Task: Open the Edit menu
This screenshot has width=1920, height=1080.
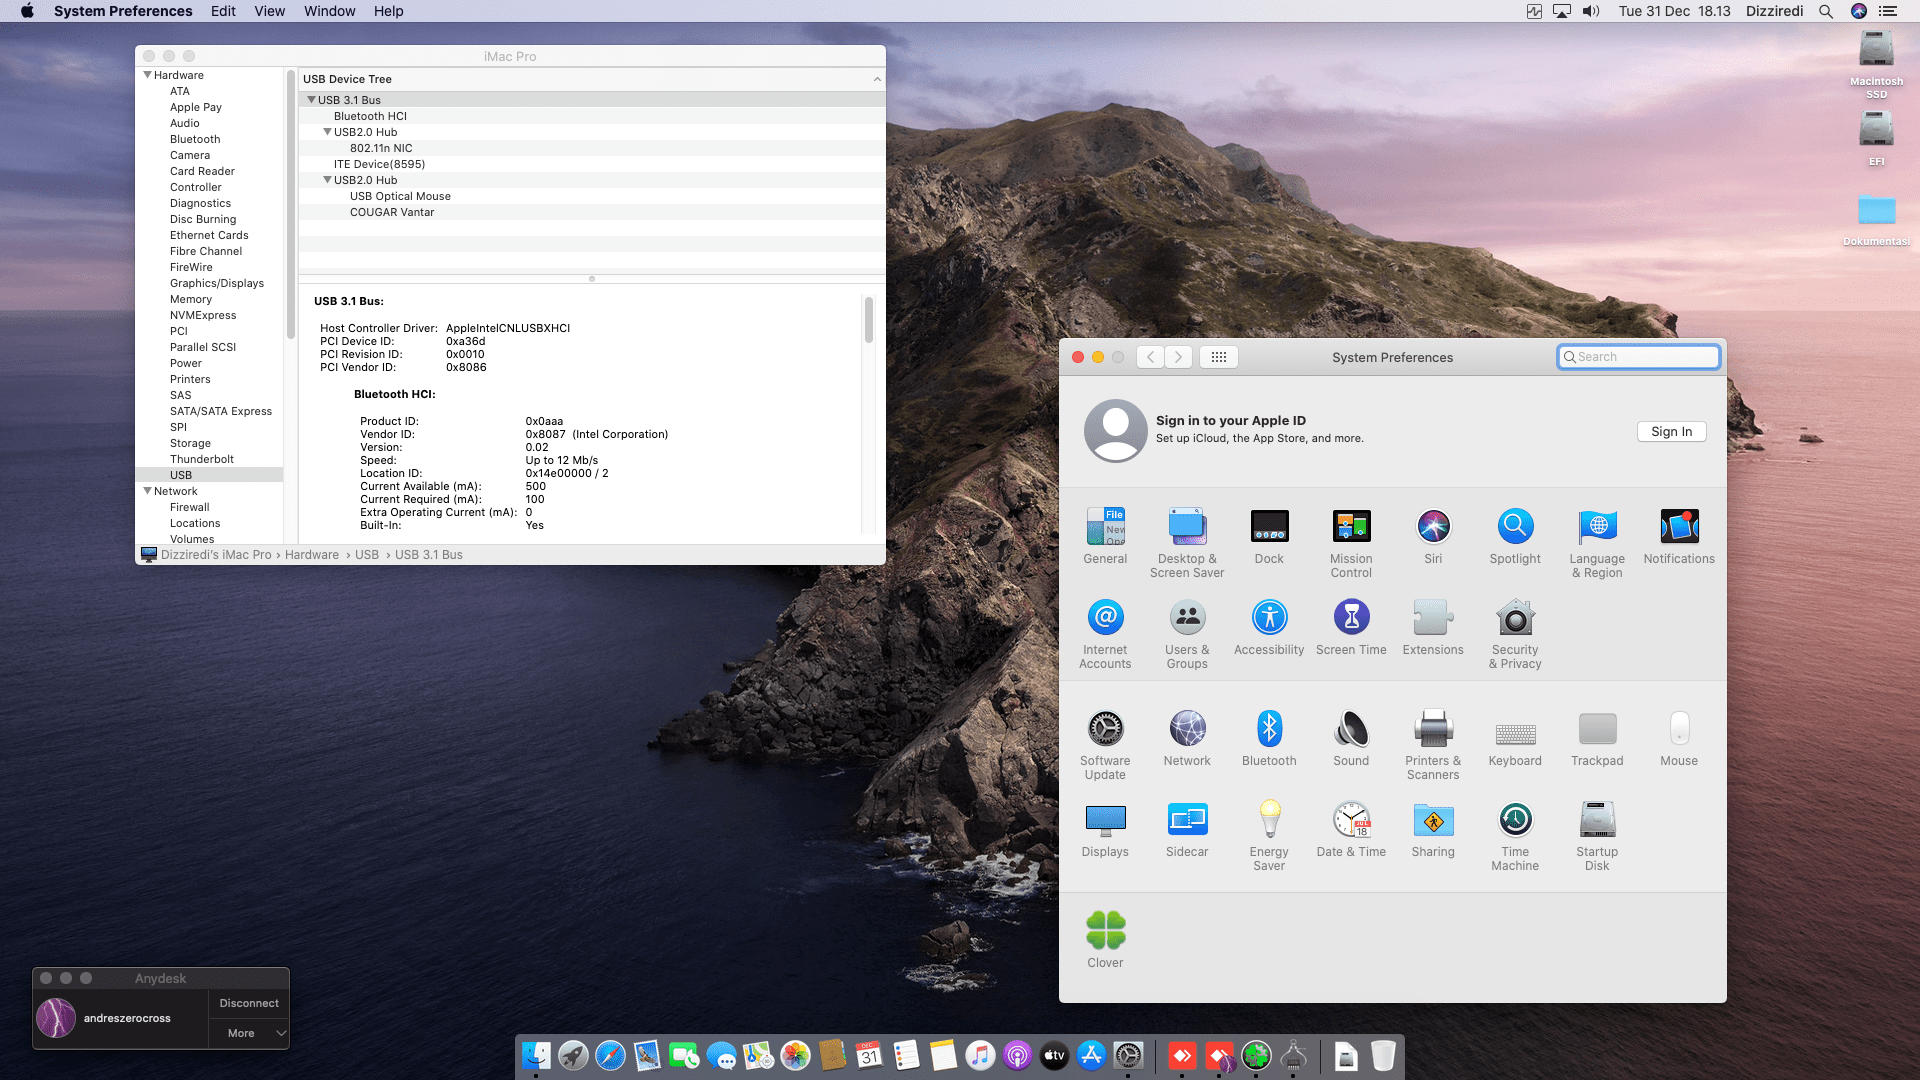Action: click(x=223, y=11)
